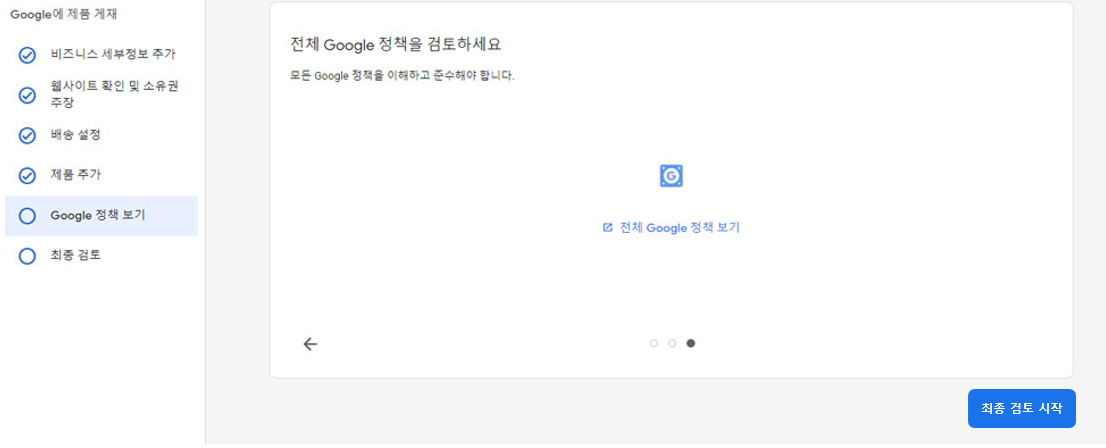Viewport: 1106px width, 448px height.
Task: Click the checkmark icon next to 웹사이트 확인 및 소유권 주장
Action: (28, 95)
